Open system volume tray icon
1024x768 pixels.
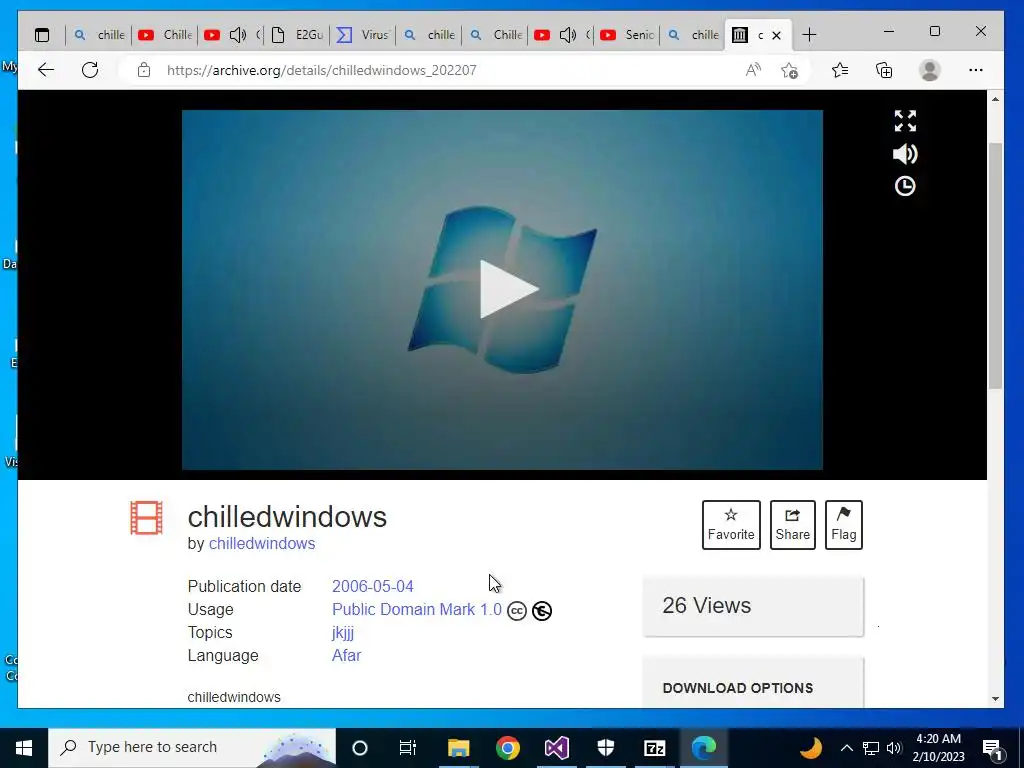pyautogui.click(x=894, y=748)
